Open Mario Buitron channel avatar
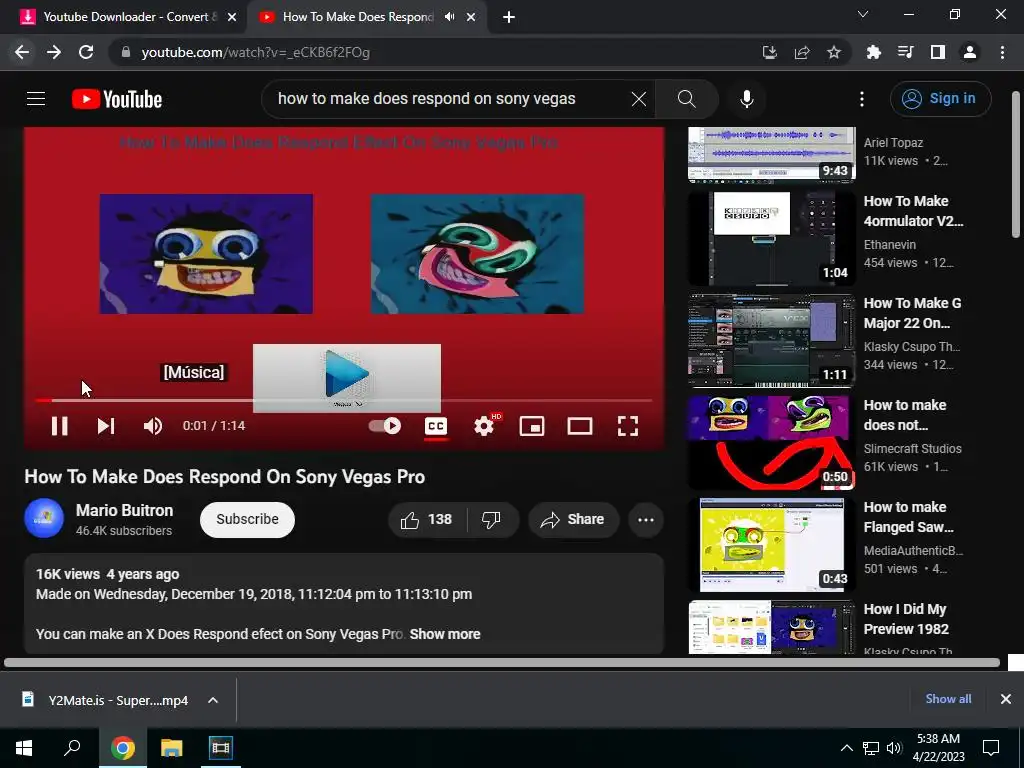Image resolution: width=1024 pixels, height=768 pixels. [x=44, y=518]
